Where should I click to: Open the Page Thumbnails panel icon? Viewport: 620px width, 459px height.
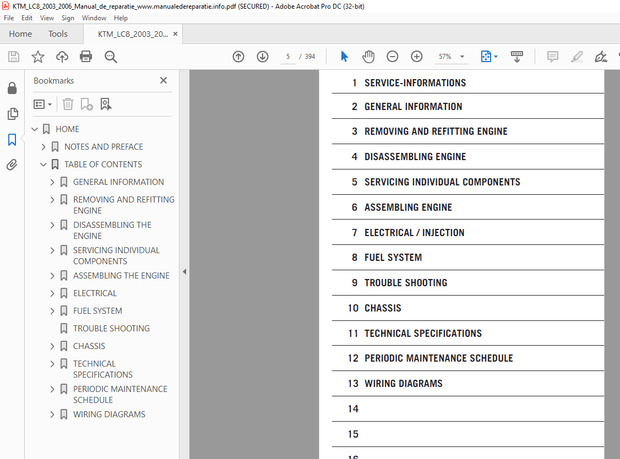[x=12, y=114]
